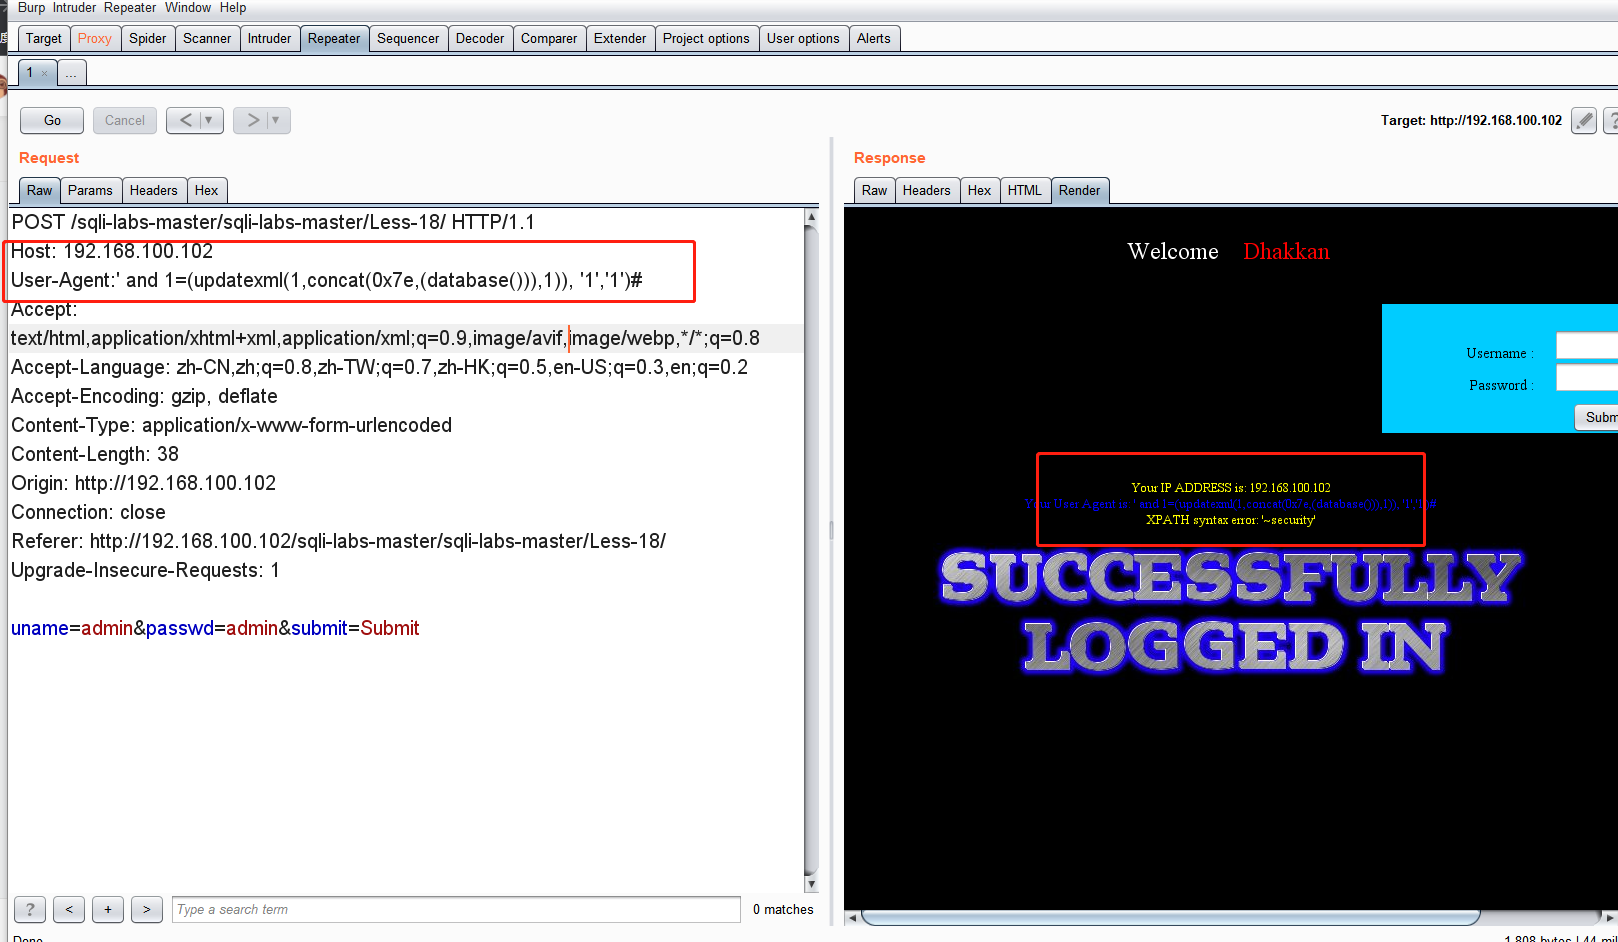Click the User-Agent injection payload line
Viewport: 1618px width, 942px height.
tap(327, 280)
